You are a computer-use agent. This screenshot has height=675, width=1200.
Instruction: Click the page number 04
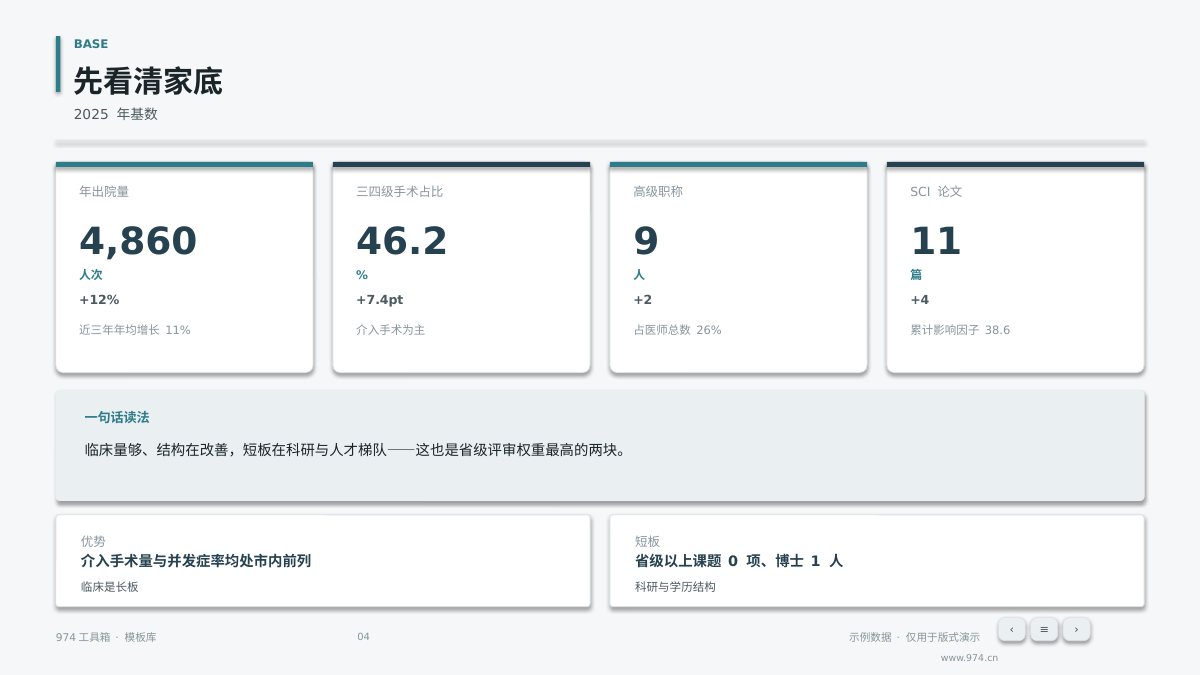[x=363, y=637]
